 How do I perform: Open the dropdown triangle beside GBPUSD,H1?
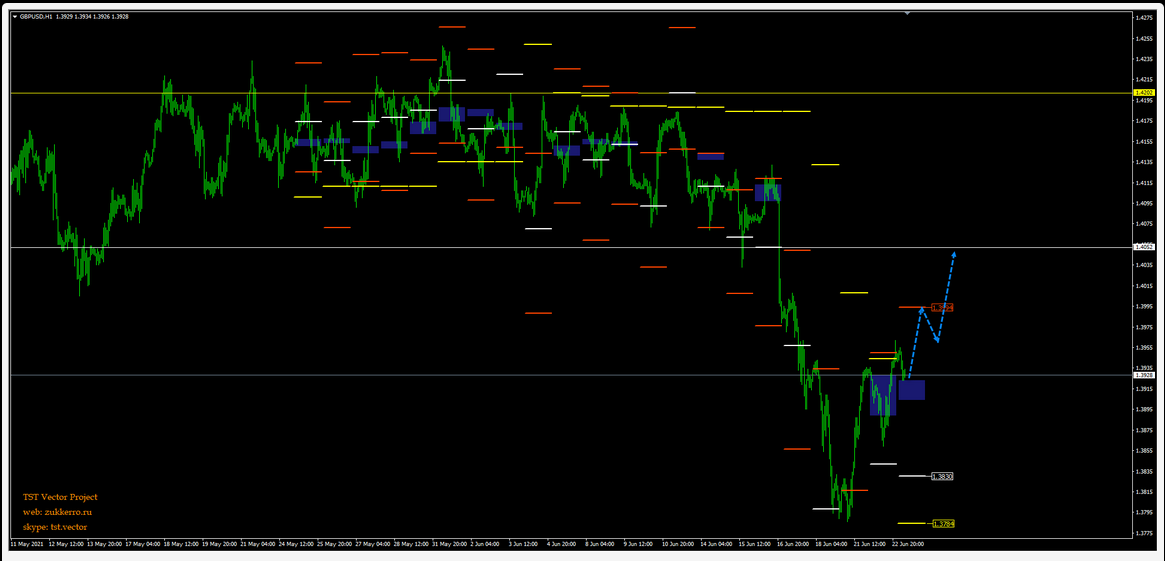click(x=15, y=17)
